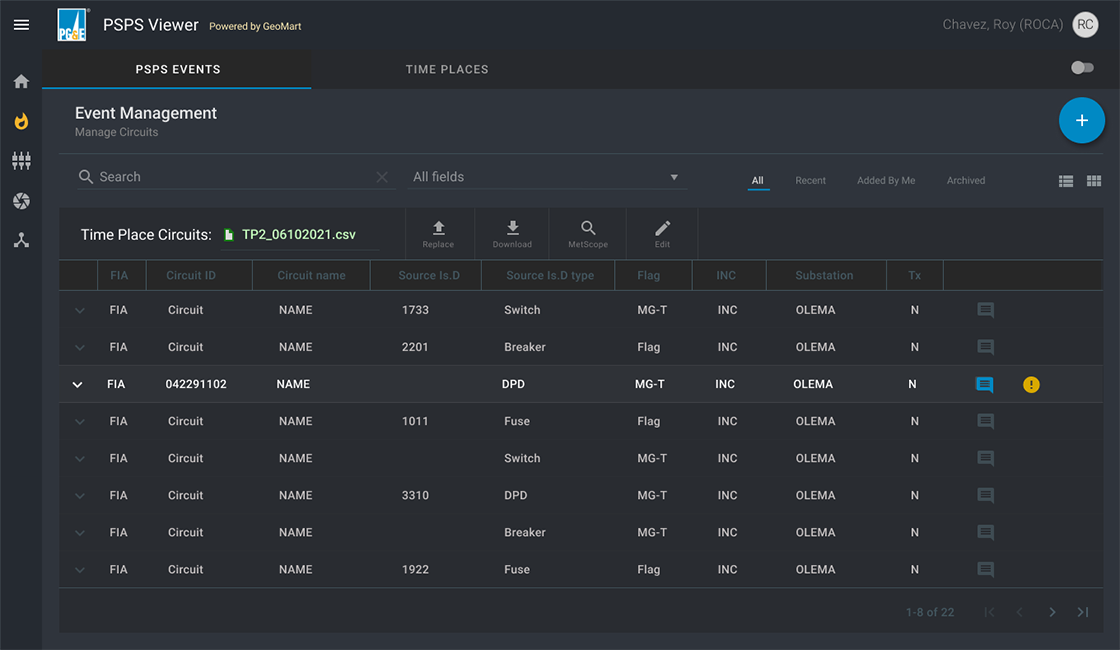Open MetScope search tool
Screen dimensions: 1120x650
coord(588,234)
